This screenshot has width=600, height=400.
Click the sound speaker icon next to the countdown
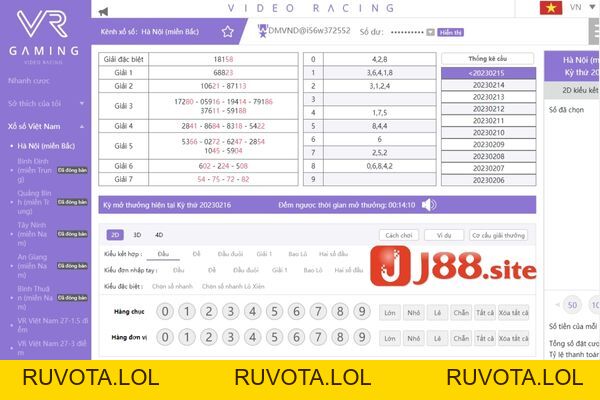(x=429, y=205)
